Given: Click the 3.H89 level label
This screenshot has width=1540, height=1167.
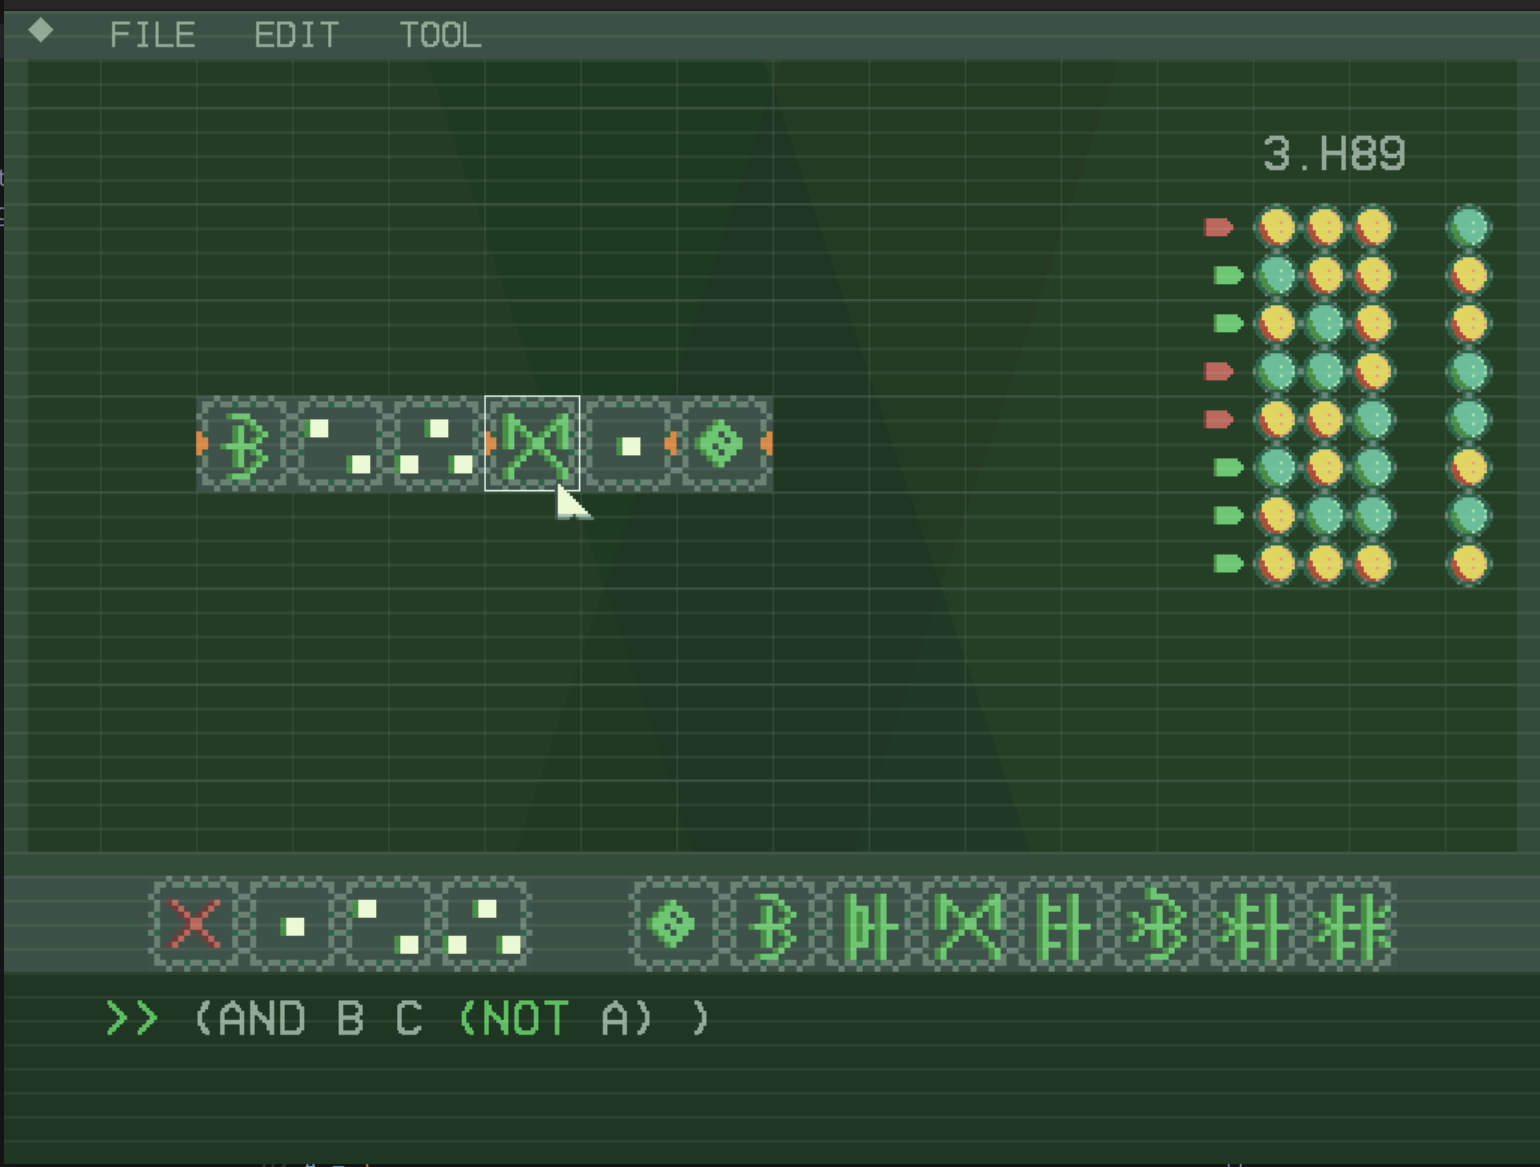Looking at the screenshot, I should click(x=1334, y=154).
